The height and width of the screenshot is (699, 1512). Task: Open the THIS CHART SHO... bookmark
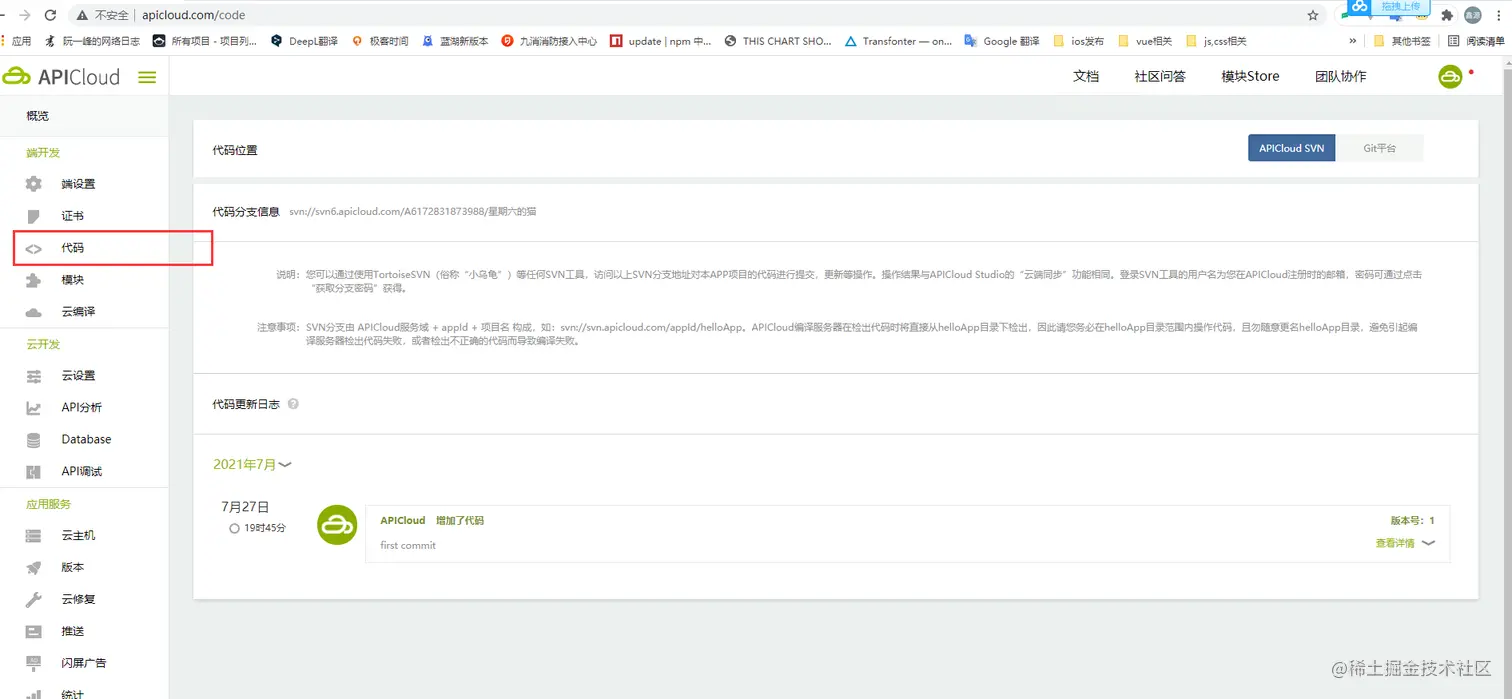pos(778,41)
